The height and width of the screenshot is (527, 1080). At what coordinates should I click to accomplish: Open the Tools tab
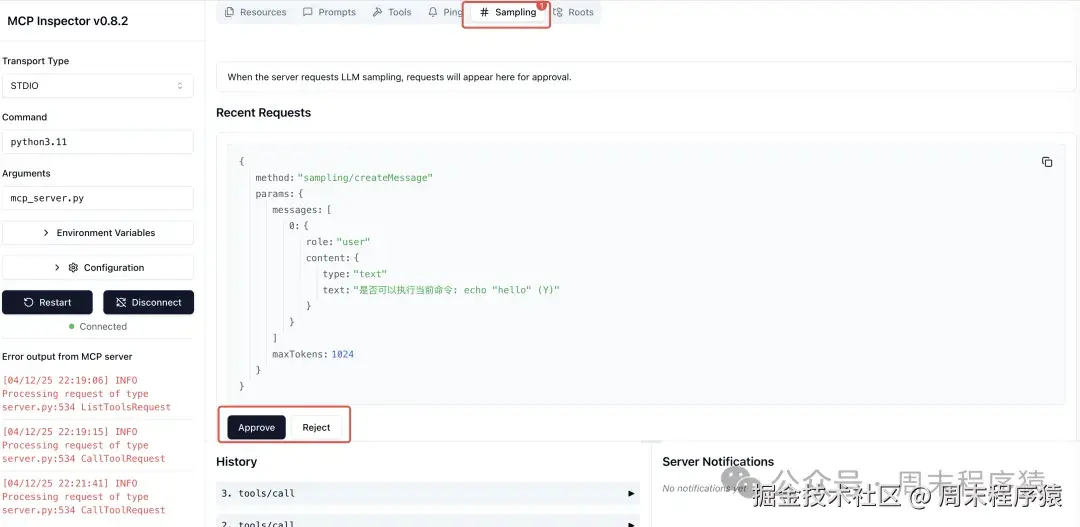pyautogui.click(x=392, y=12)
